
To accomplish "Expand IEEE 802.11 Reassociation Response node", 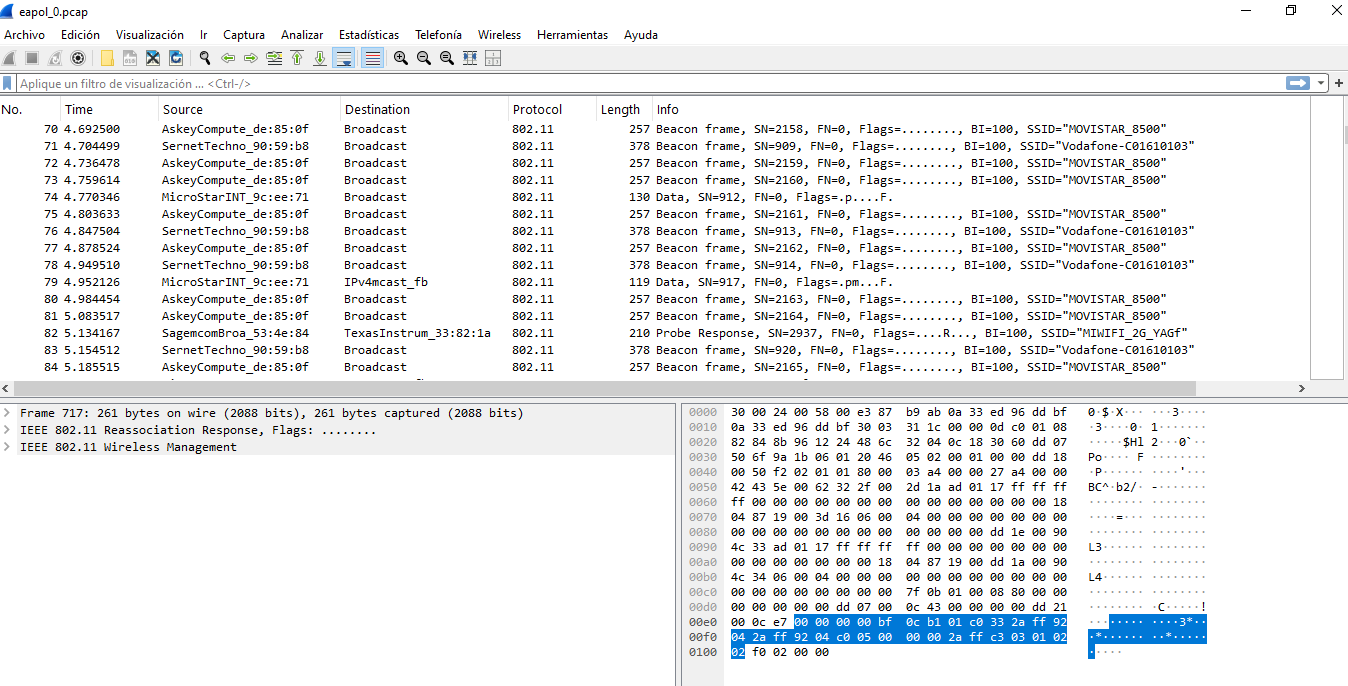I will point(8,430).
